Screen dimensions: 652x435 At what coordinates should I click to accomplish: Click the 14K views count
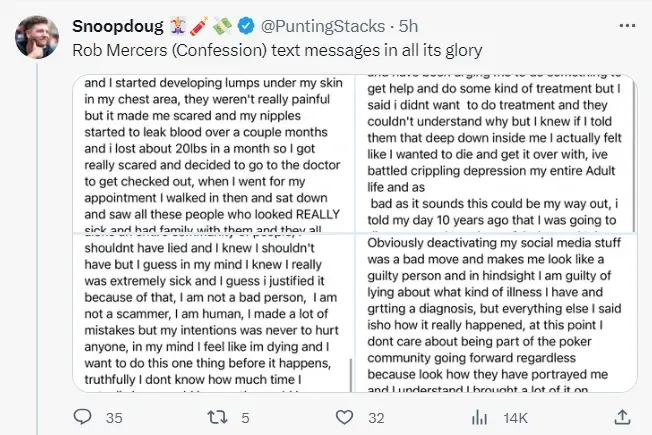coord(514,416)
